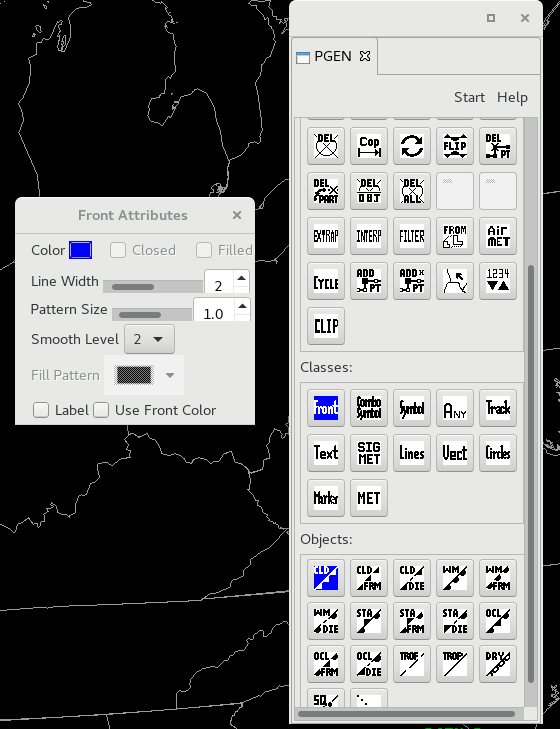
Task: Select the DRY line front object
Action: pyautogui.click(x=498, y=664)
